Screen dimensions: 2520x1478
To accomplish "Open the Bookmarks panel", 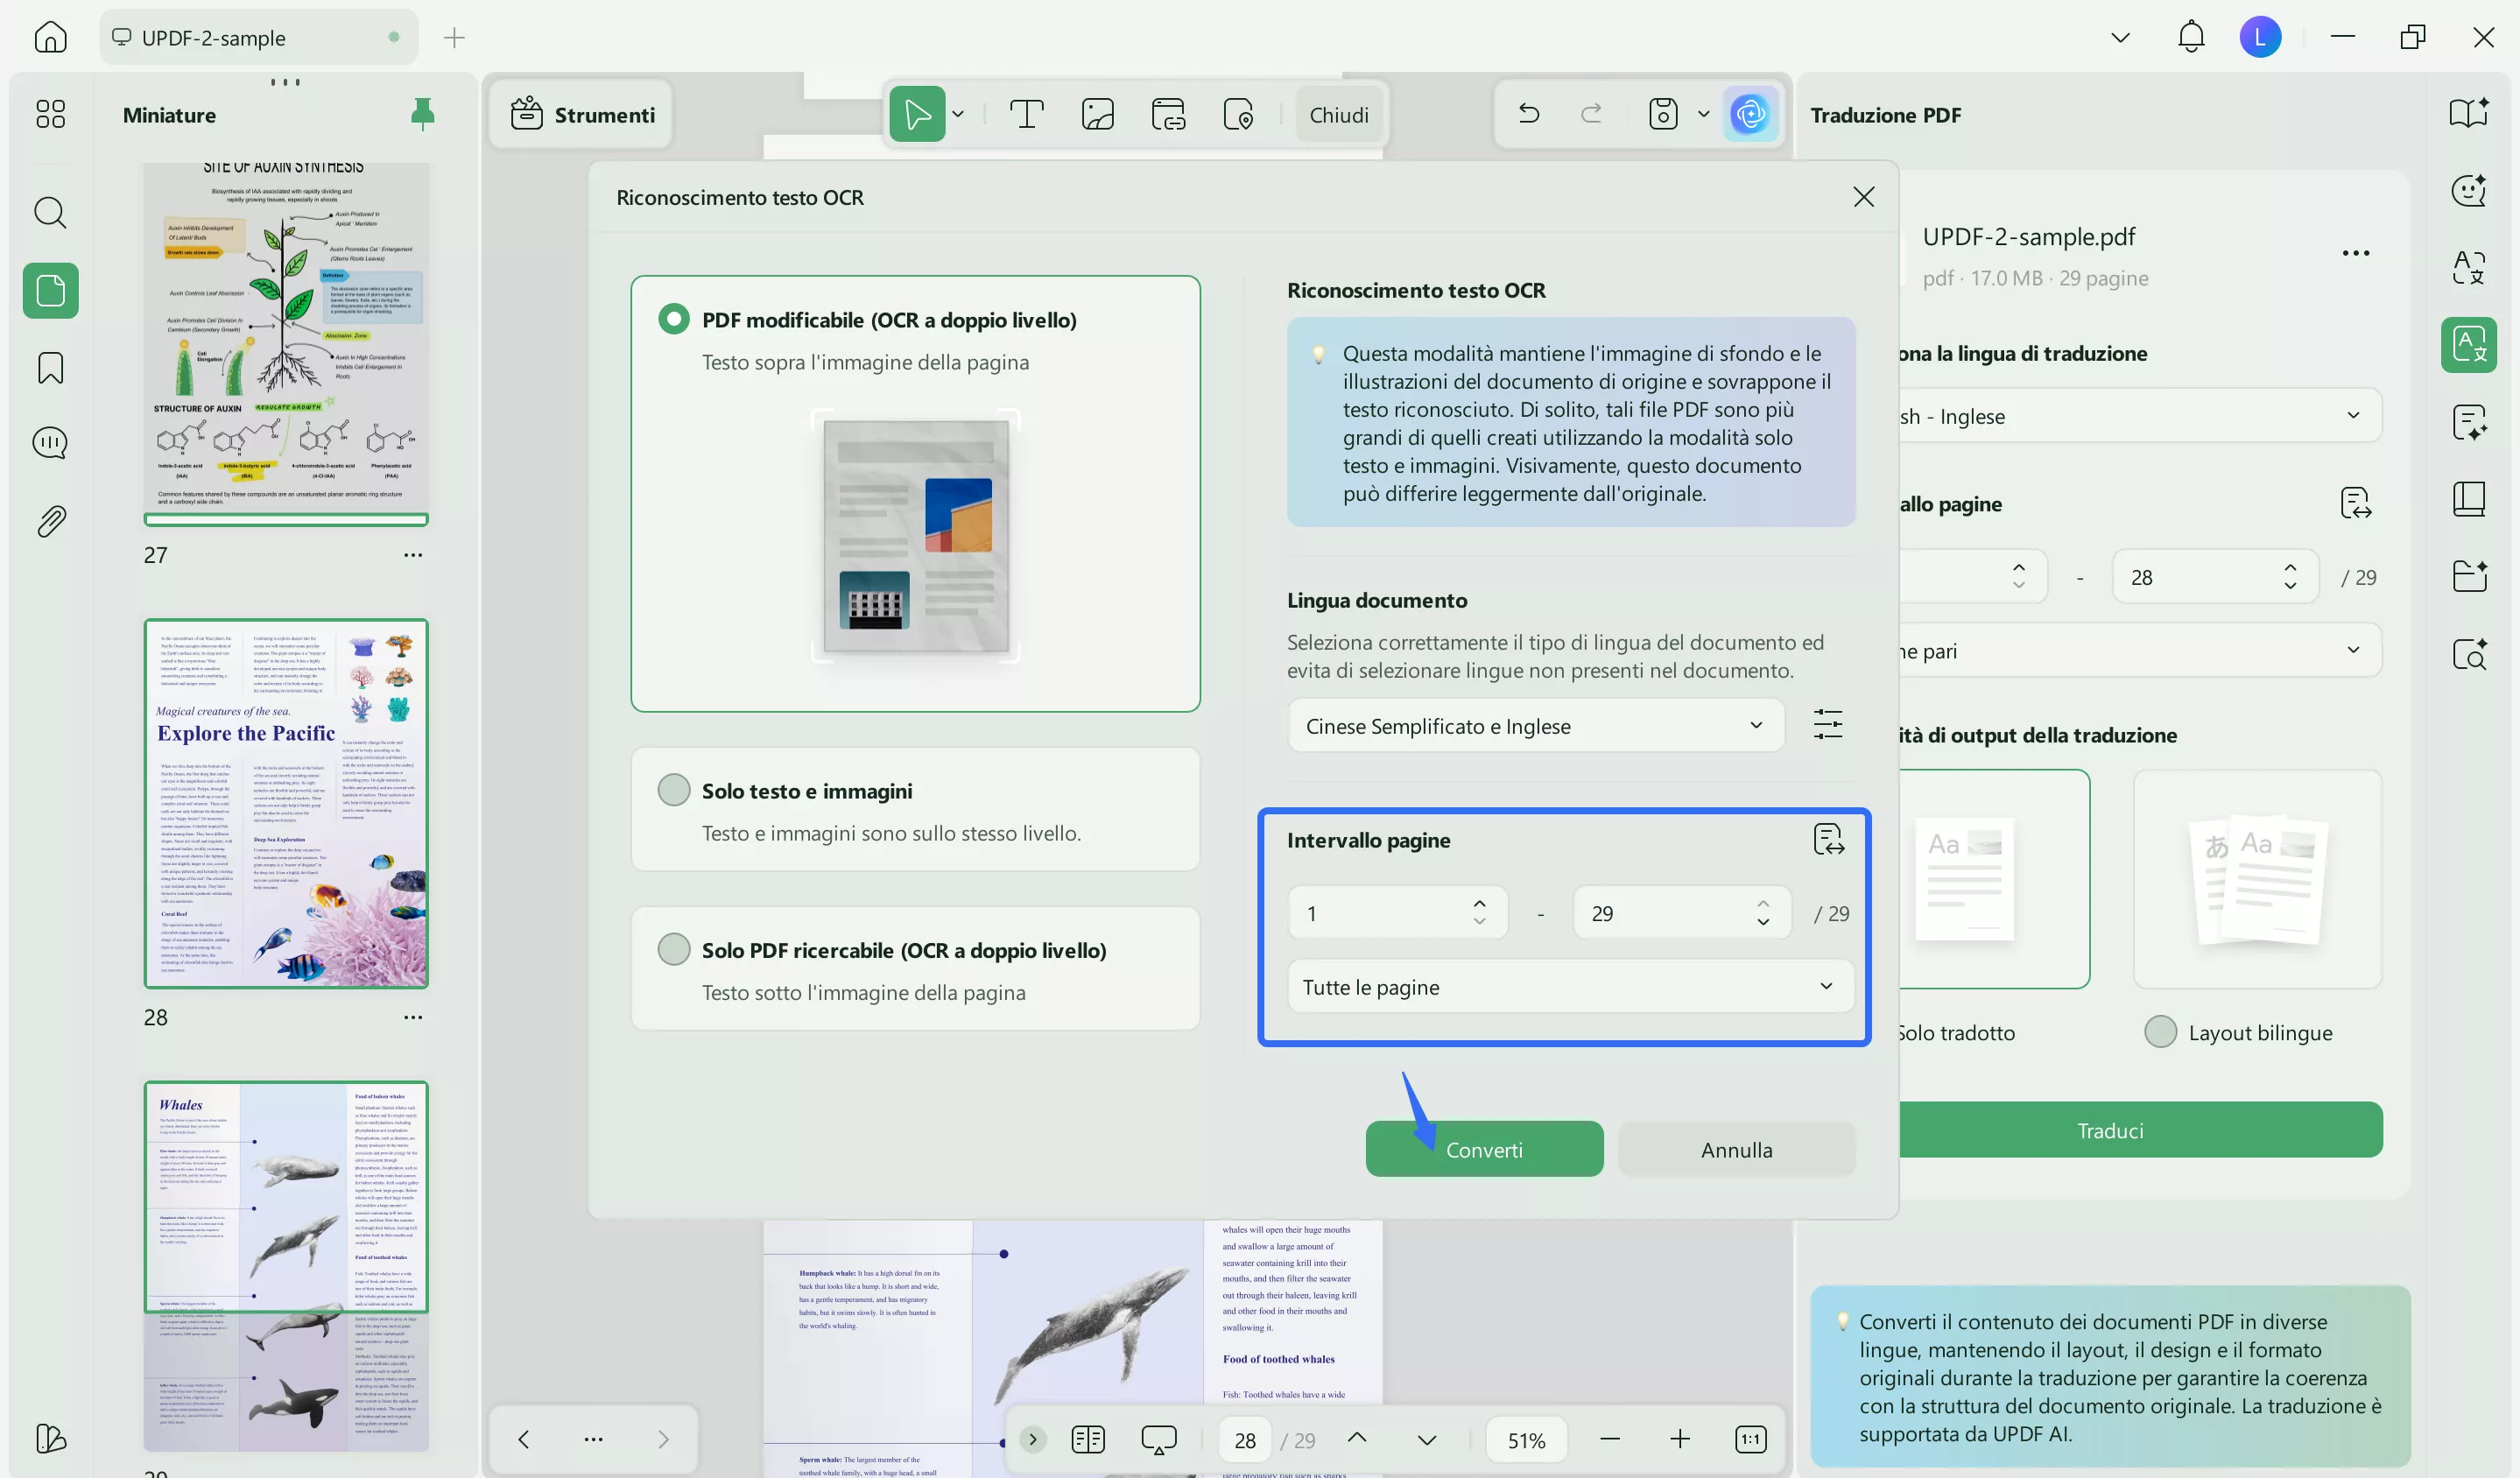I will click(x=49, y=368).
